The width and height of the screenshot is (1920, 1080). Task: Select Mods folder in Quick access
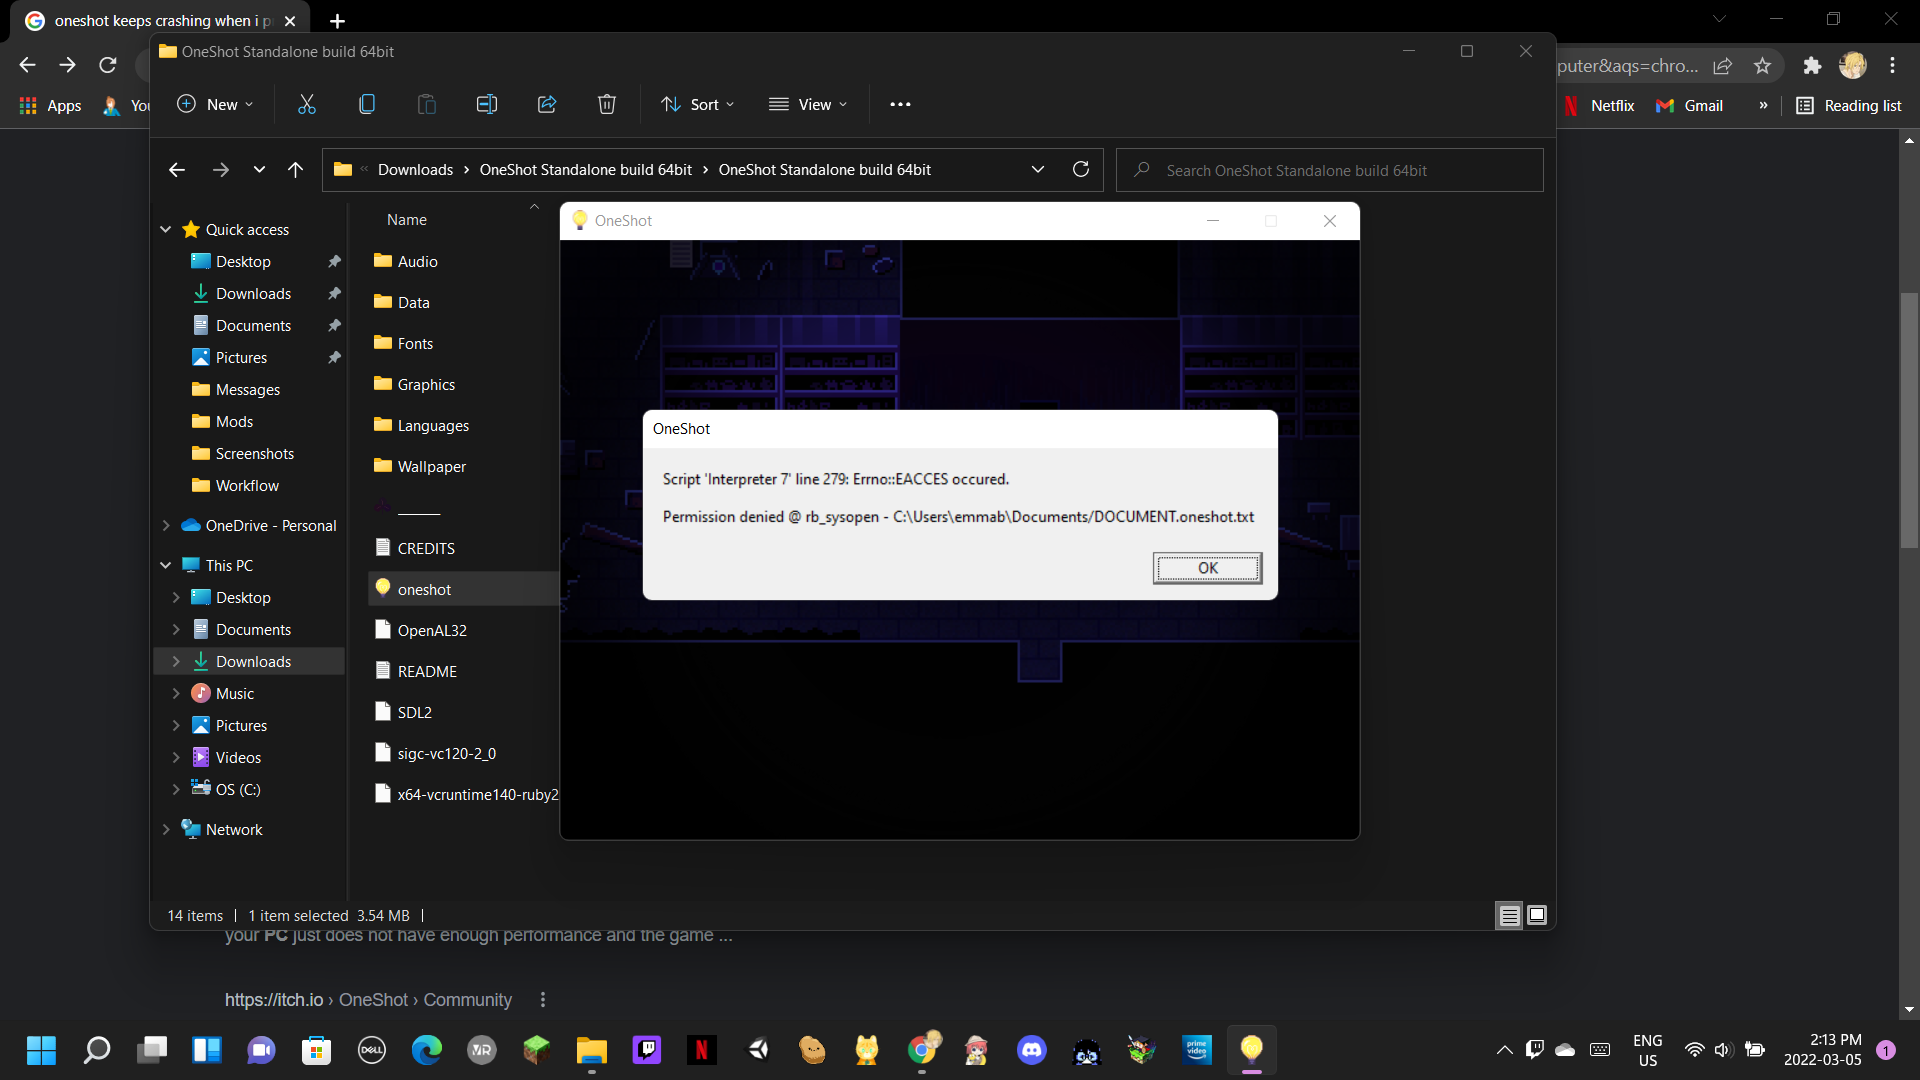(234, 422)
